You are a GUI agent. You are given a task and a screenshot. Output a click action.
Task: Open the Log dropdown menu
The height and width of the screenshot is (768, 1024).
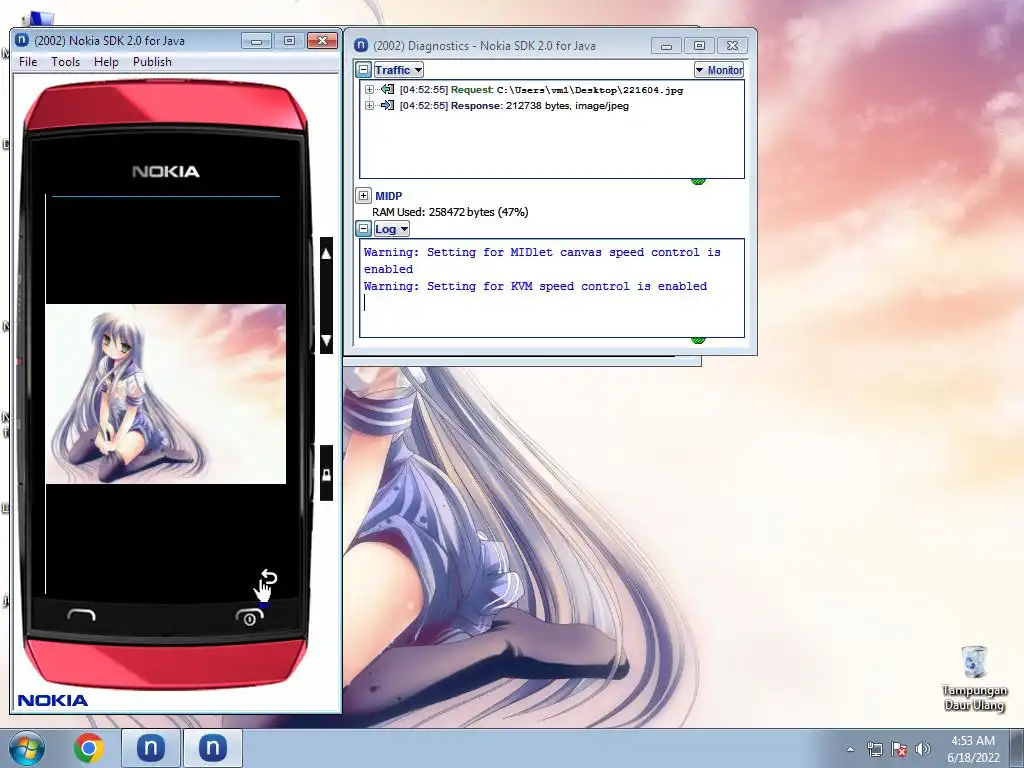(x=391, y=229)
